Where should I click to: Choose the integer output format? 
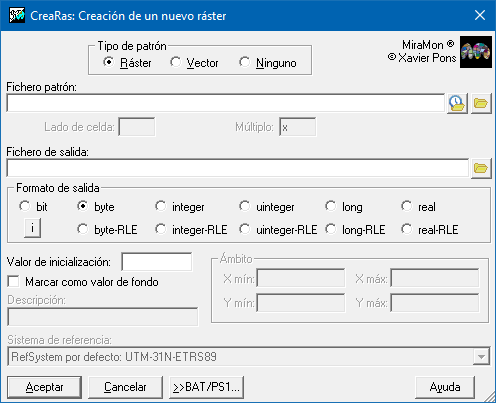coord(180,207)
